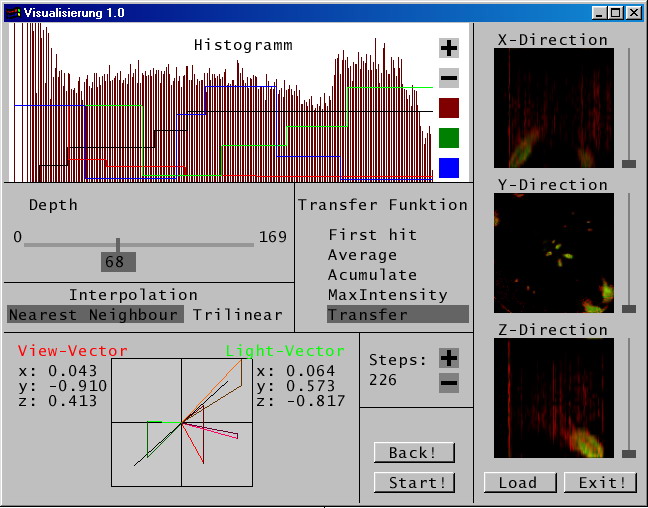Close the Visualisierung 1.0 window

(x=634, y=13)
